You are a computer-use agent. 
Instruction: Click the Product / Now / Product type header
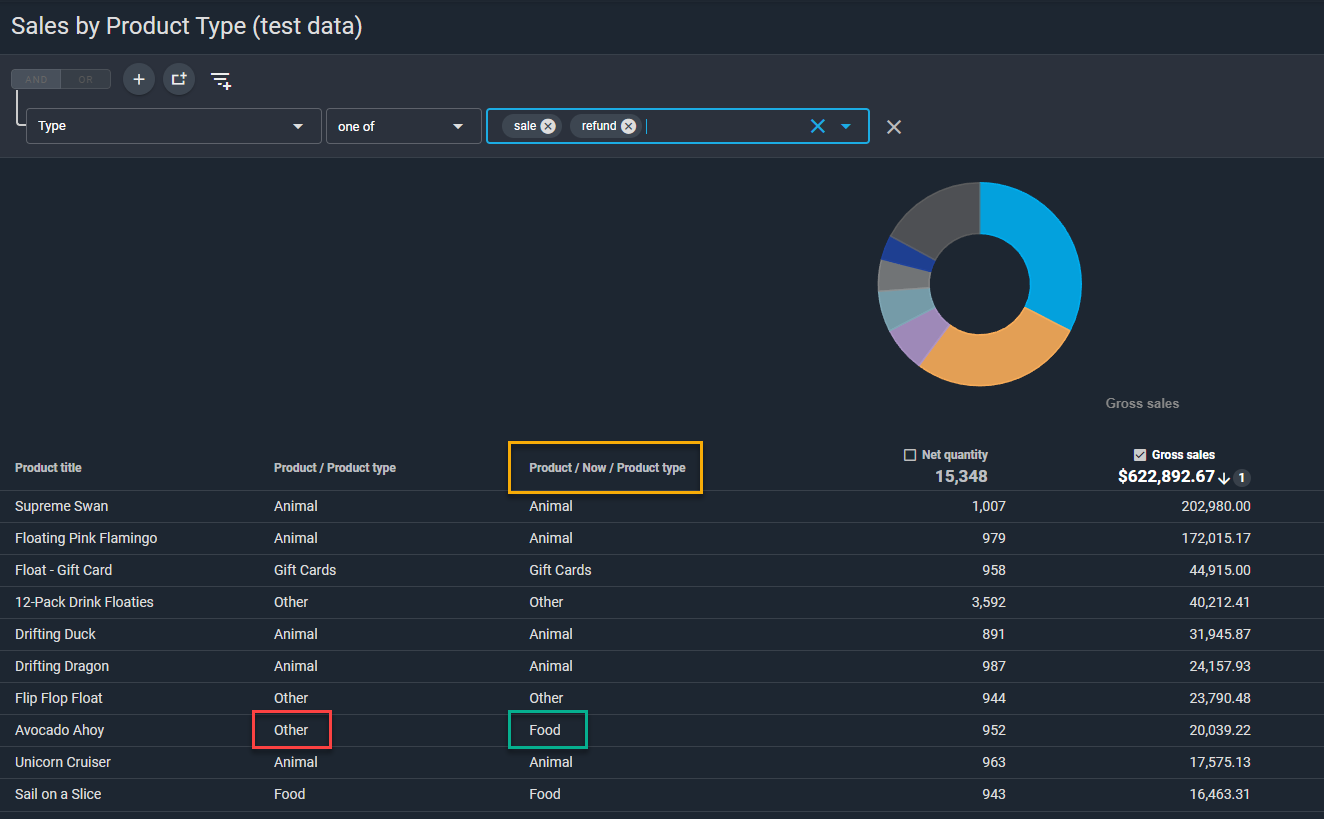click(x=607, y=468)
